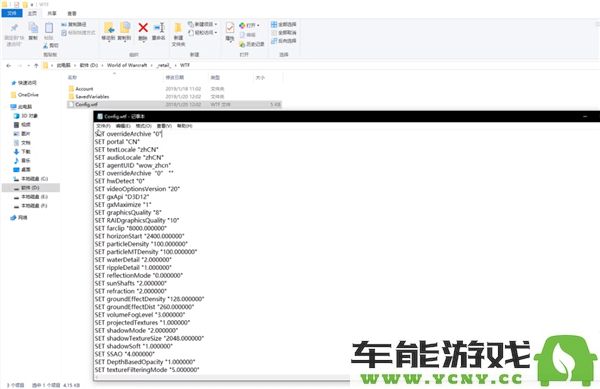
Task: Select Local Disk (E:) in sidebar
Action: [x=31, y=197]
